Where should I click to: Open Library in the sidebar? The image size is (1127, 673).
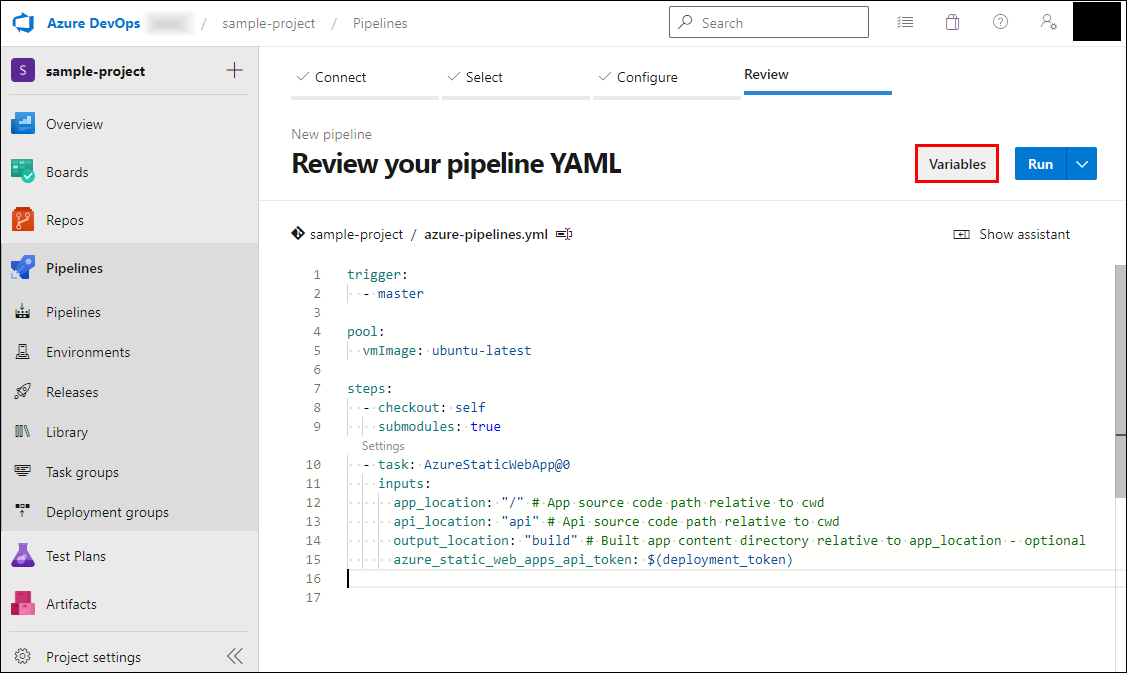point(129,431)
